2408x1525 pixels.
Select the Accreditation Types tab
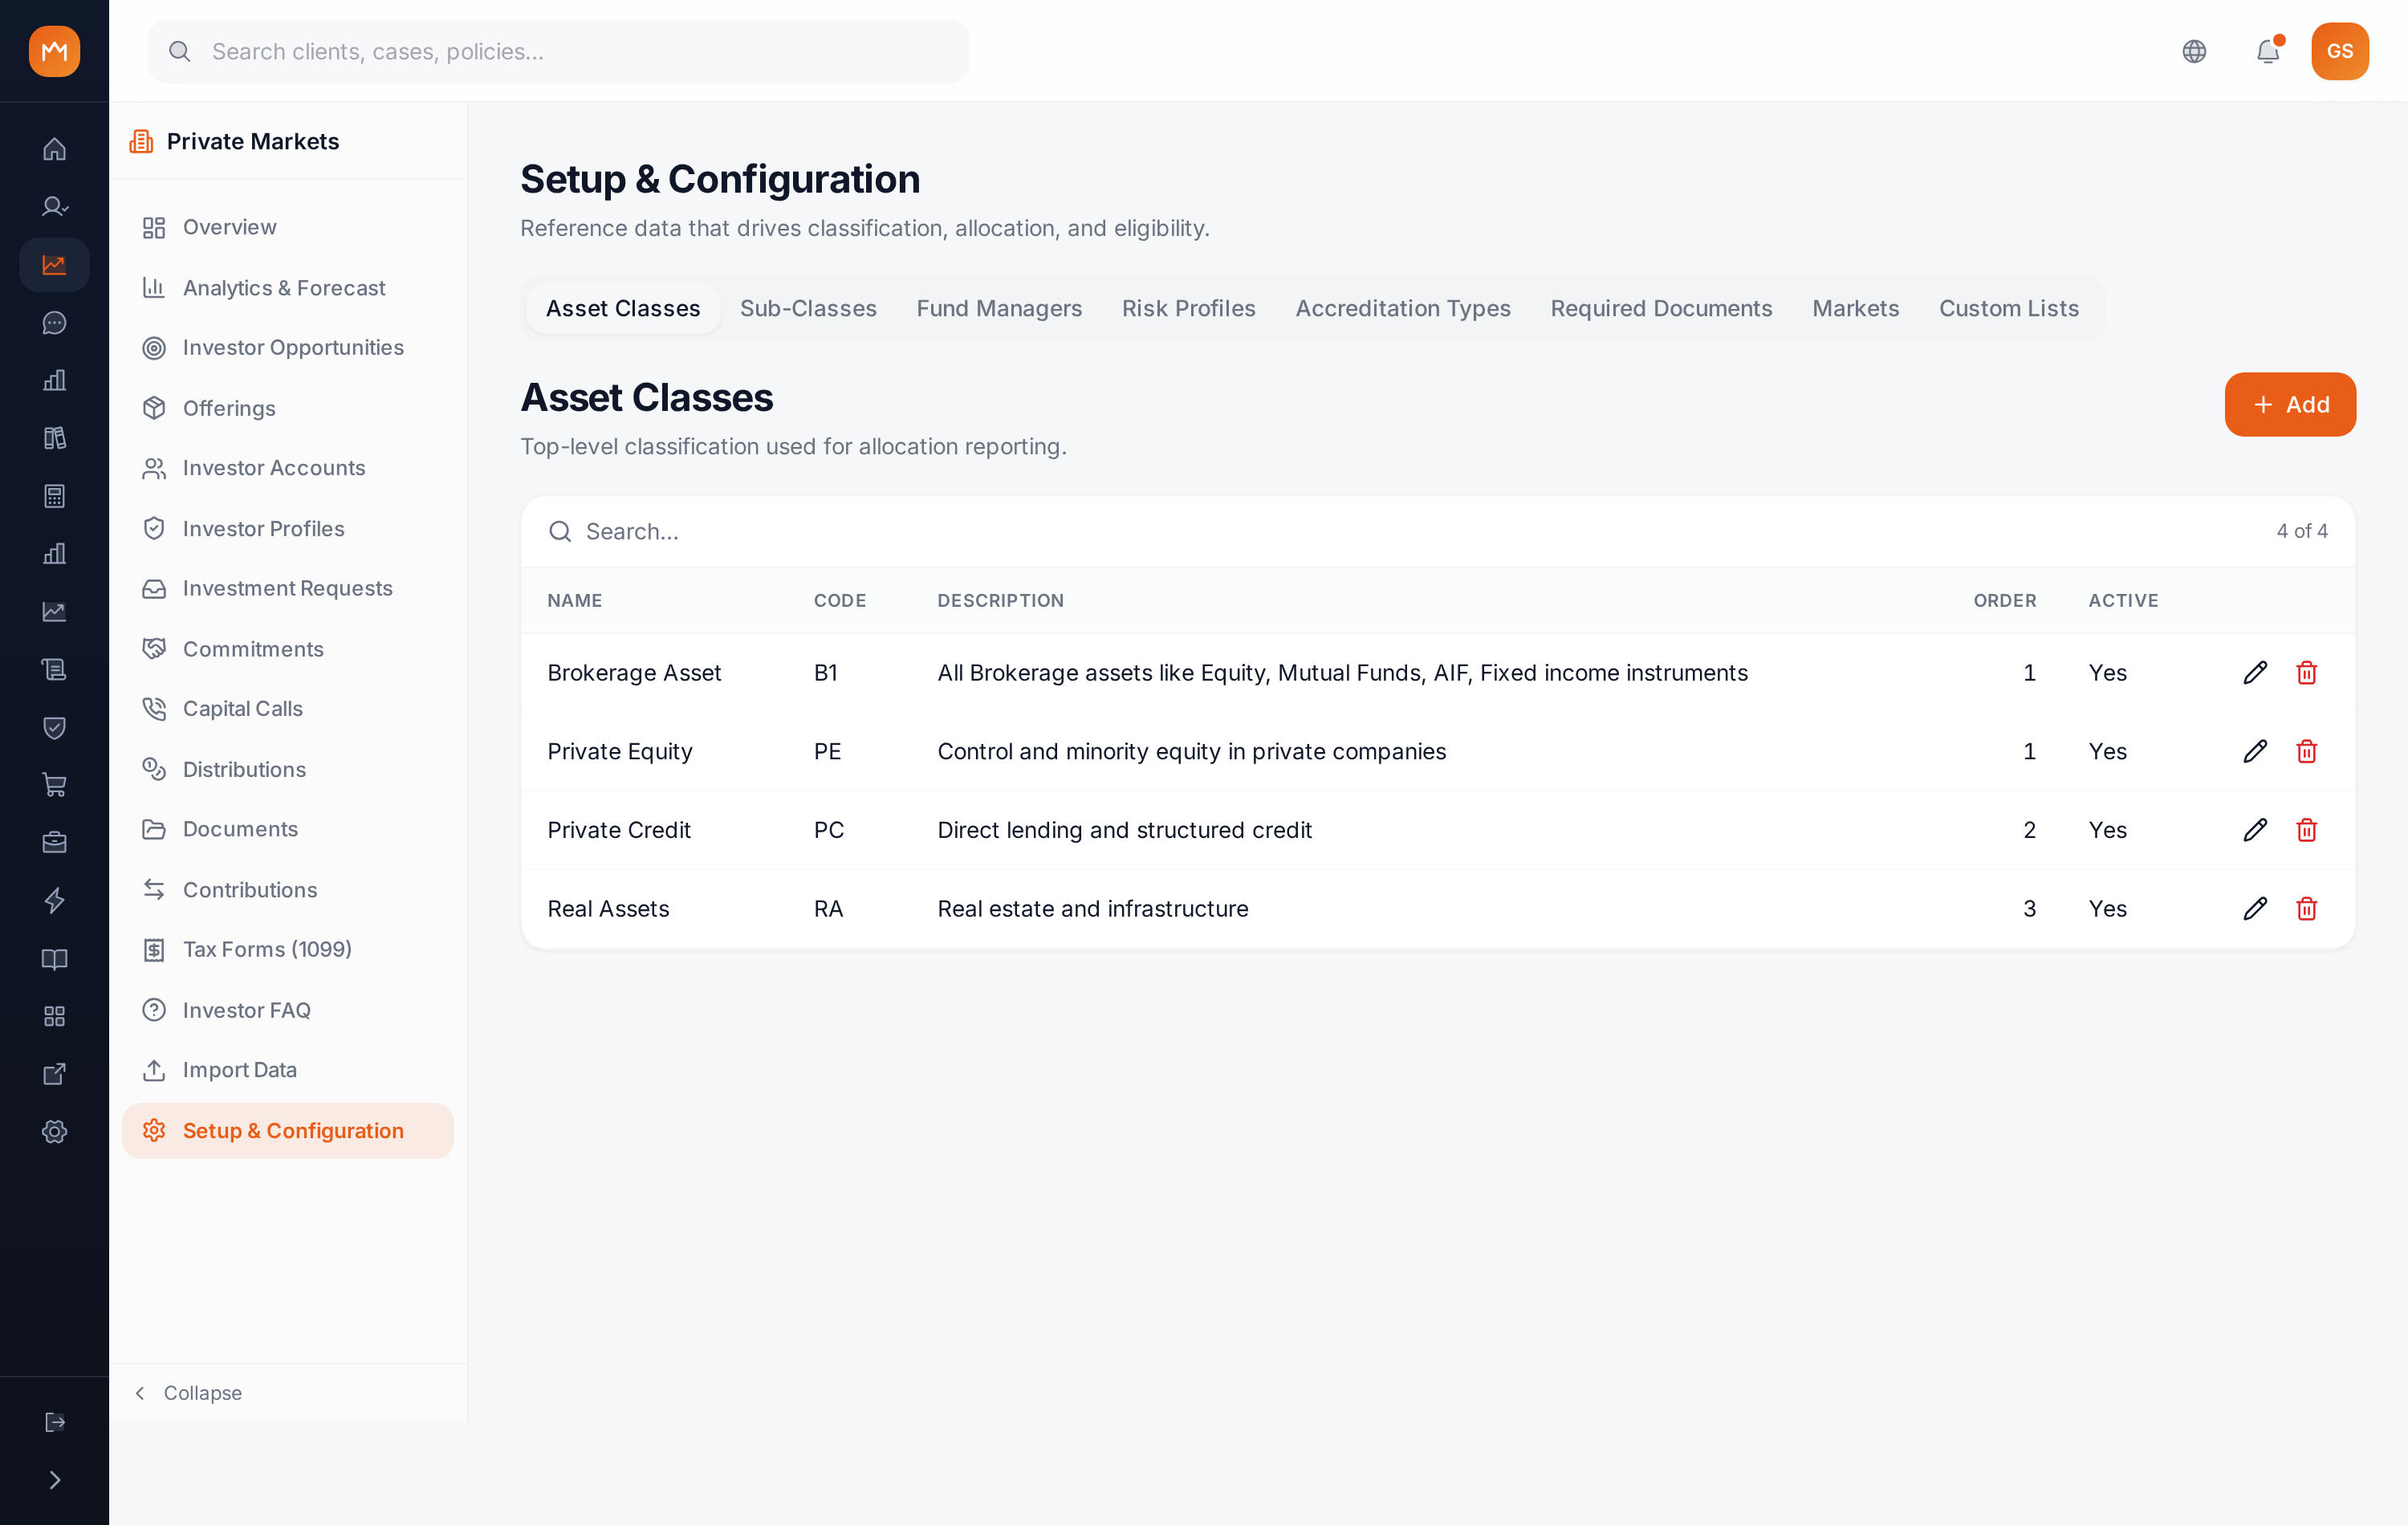pyautogui.click(x=1403, y=309)
